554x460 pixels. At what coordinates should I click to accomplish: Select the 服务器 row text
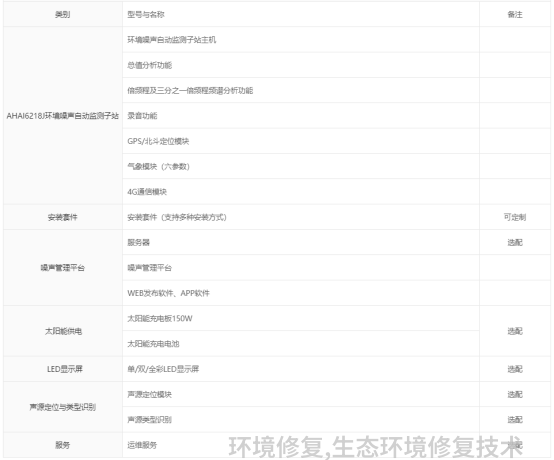pos(138,243)
